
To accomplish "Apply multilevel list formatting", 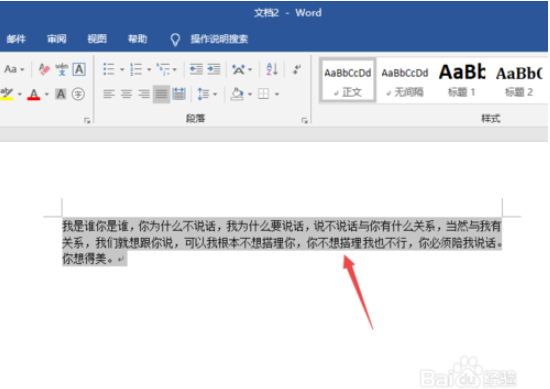I will pyautogui.click(x=163, y=69).
